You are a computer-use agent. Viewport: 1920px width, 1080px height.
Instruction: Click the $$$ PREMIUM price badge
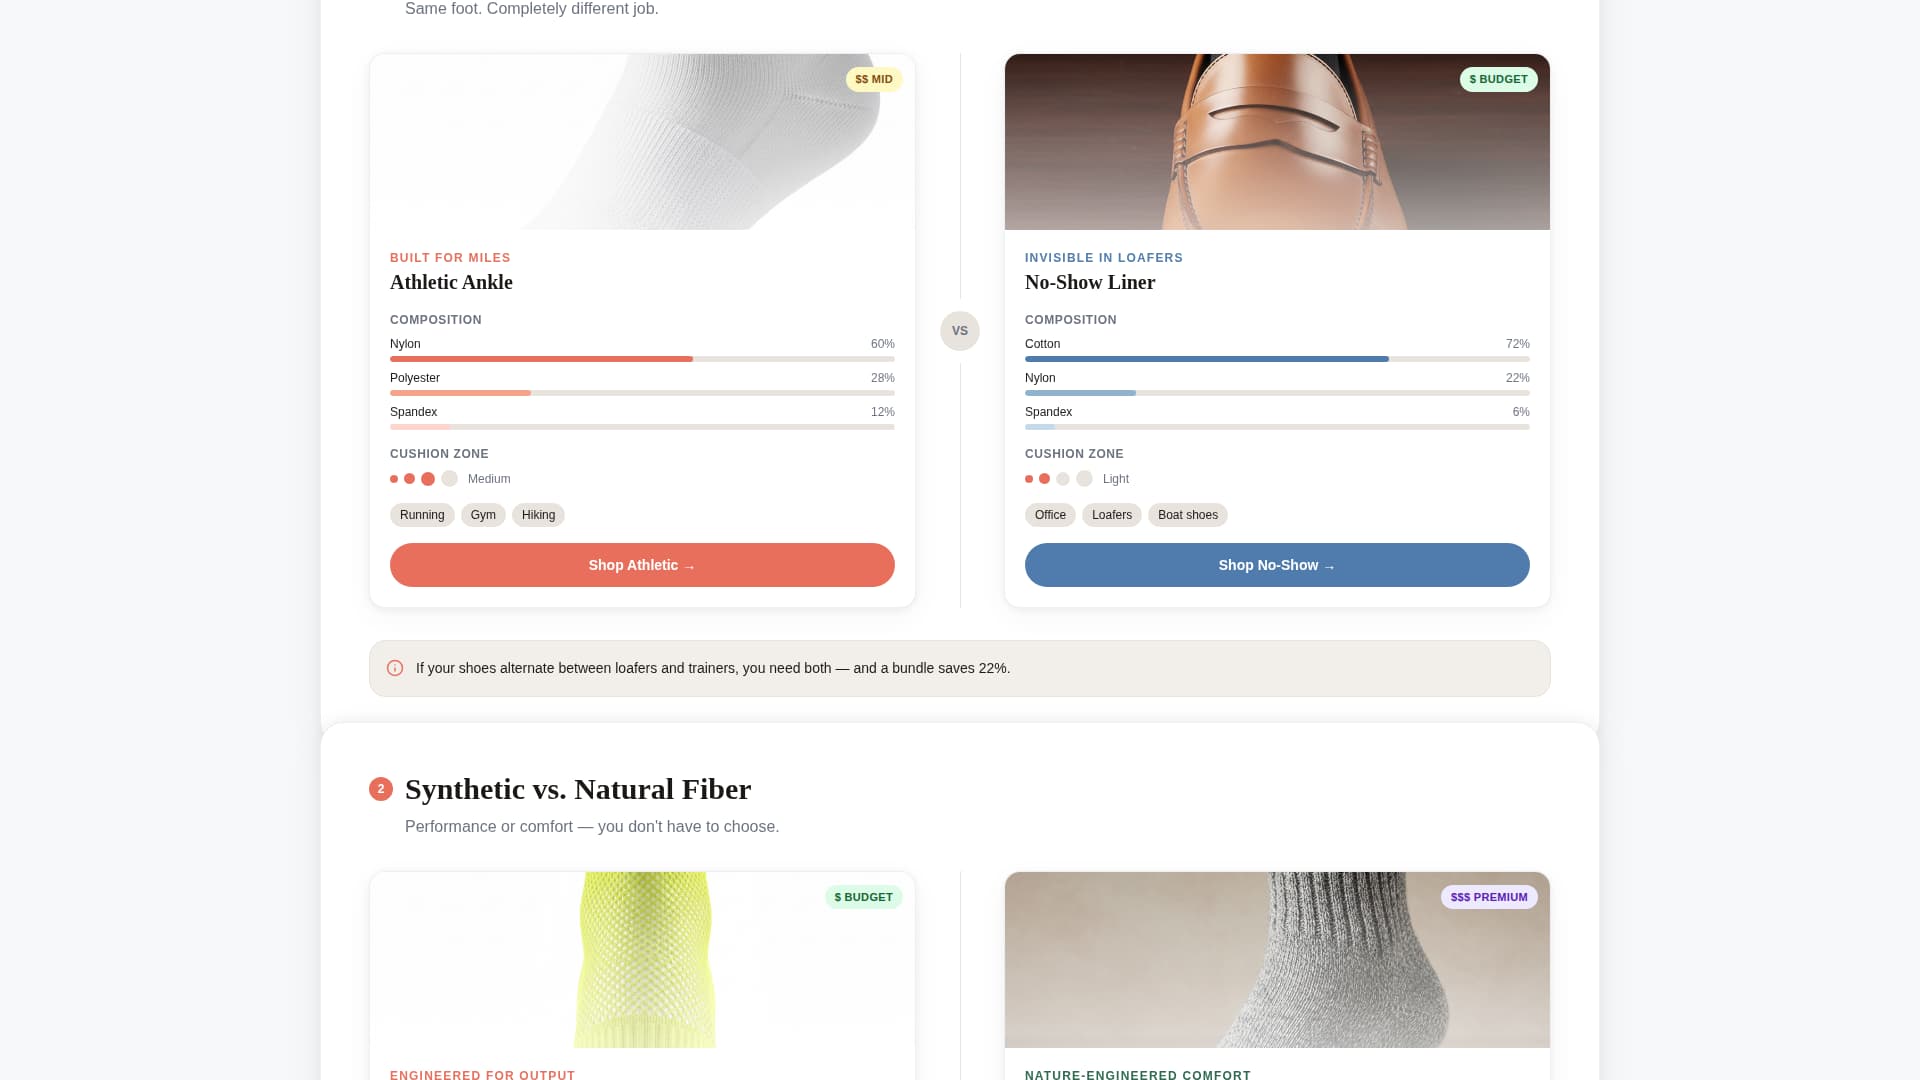[x=1489, y=897]
